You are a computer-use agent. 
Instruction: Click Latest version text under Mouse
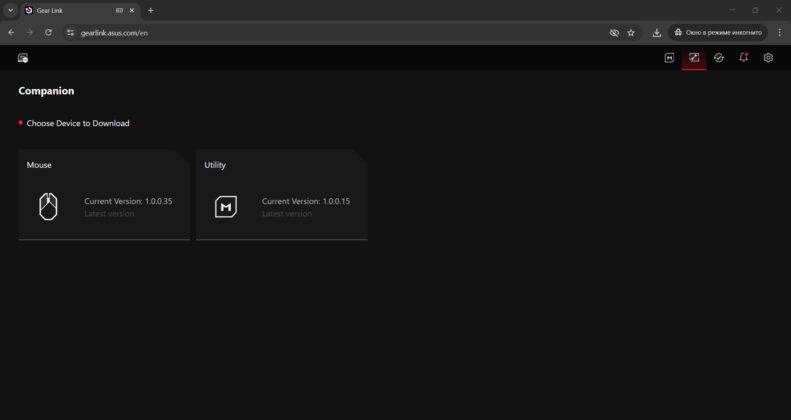[109, 214]
